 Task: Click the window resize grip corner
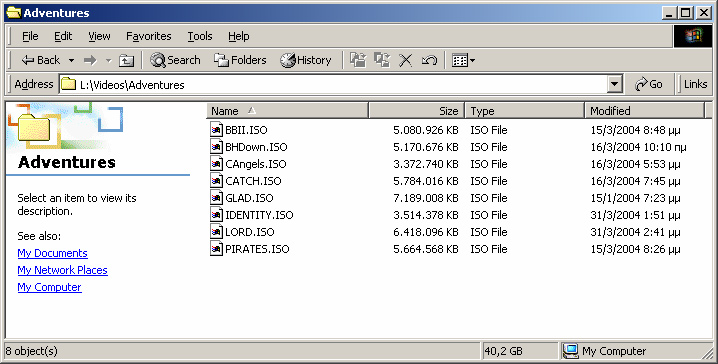(x=707, y=353)
